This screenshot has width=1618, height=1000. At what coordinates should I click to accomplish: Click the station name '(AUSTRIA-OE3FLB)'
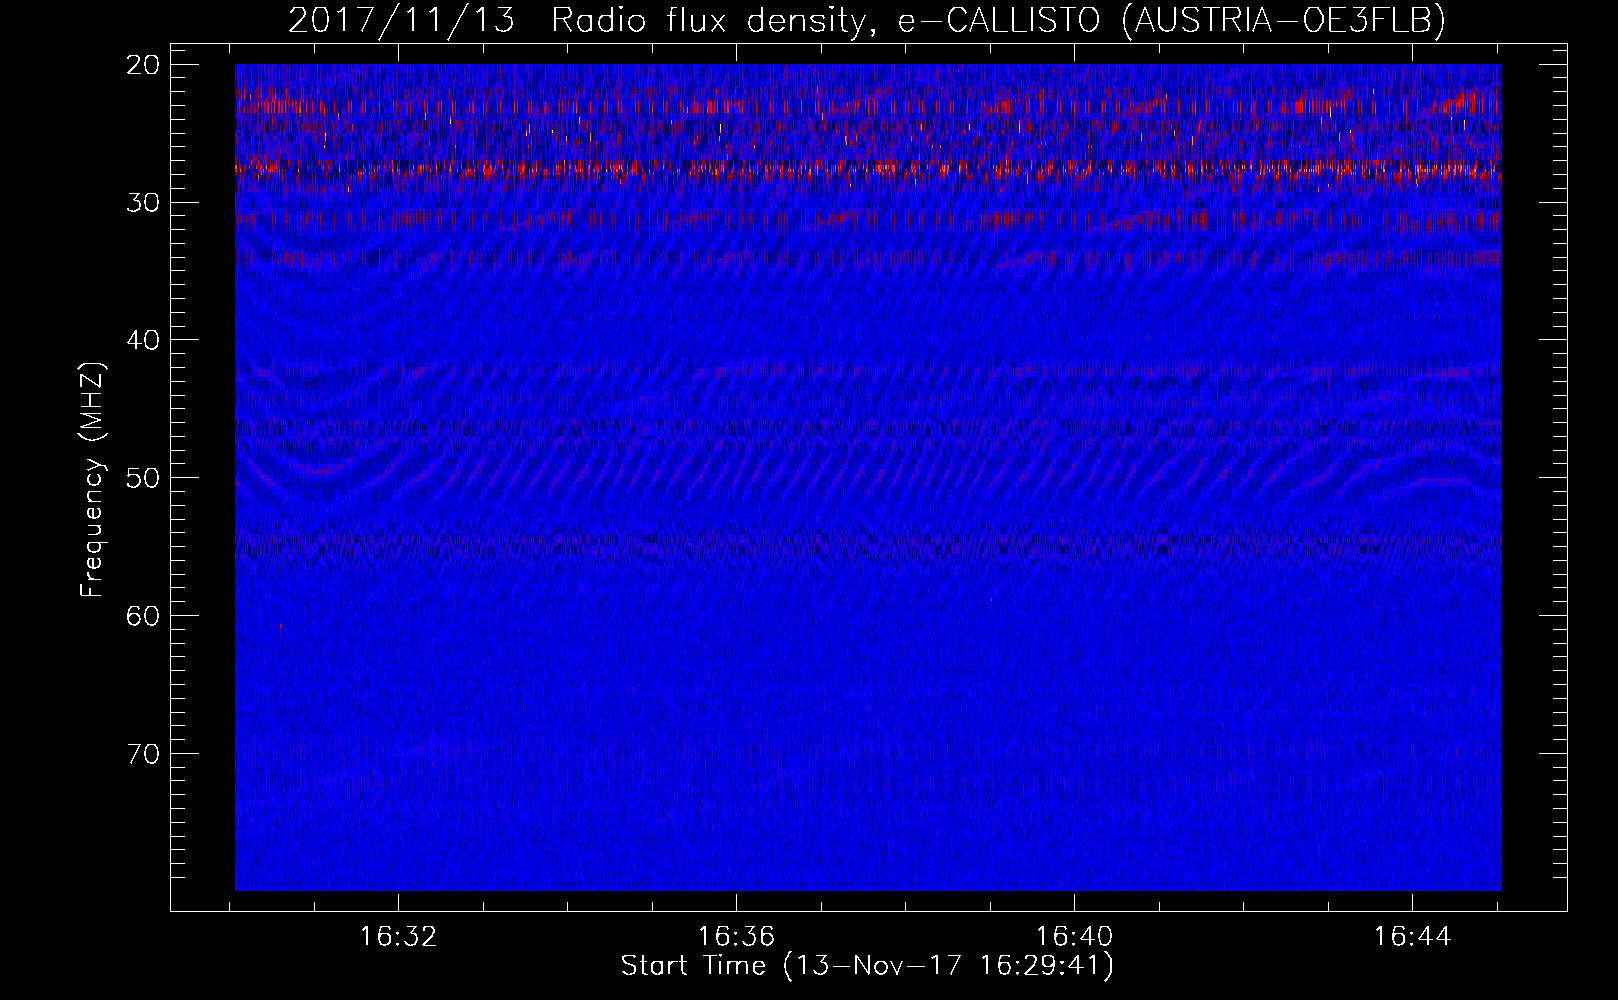pos(1283,20)
